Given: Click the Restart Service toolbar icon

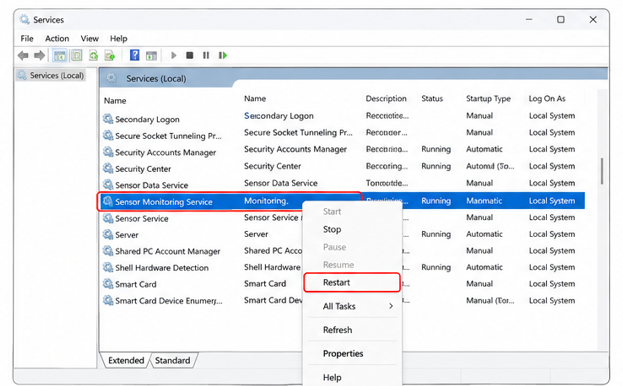Looking at the screenshot, I should (222, 55).
